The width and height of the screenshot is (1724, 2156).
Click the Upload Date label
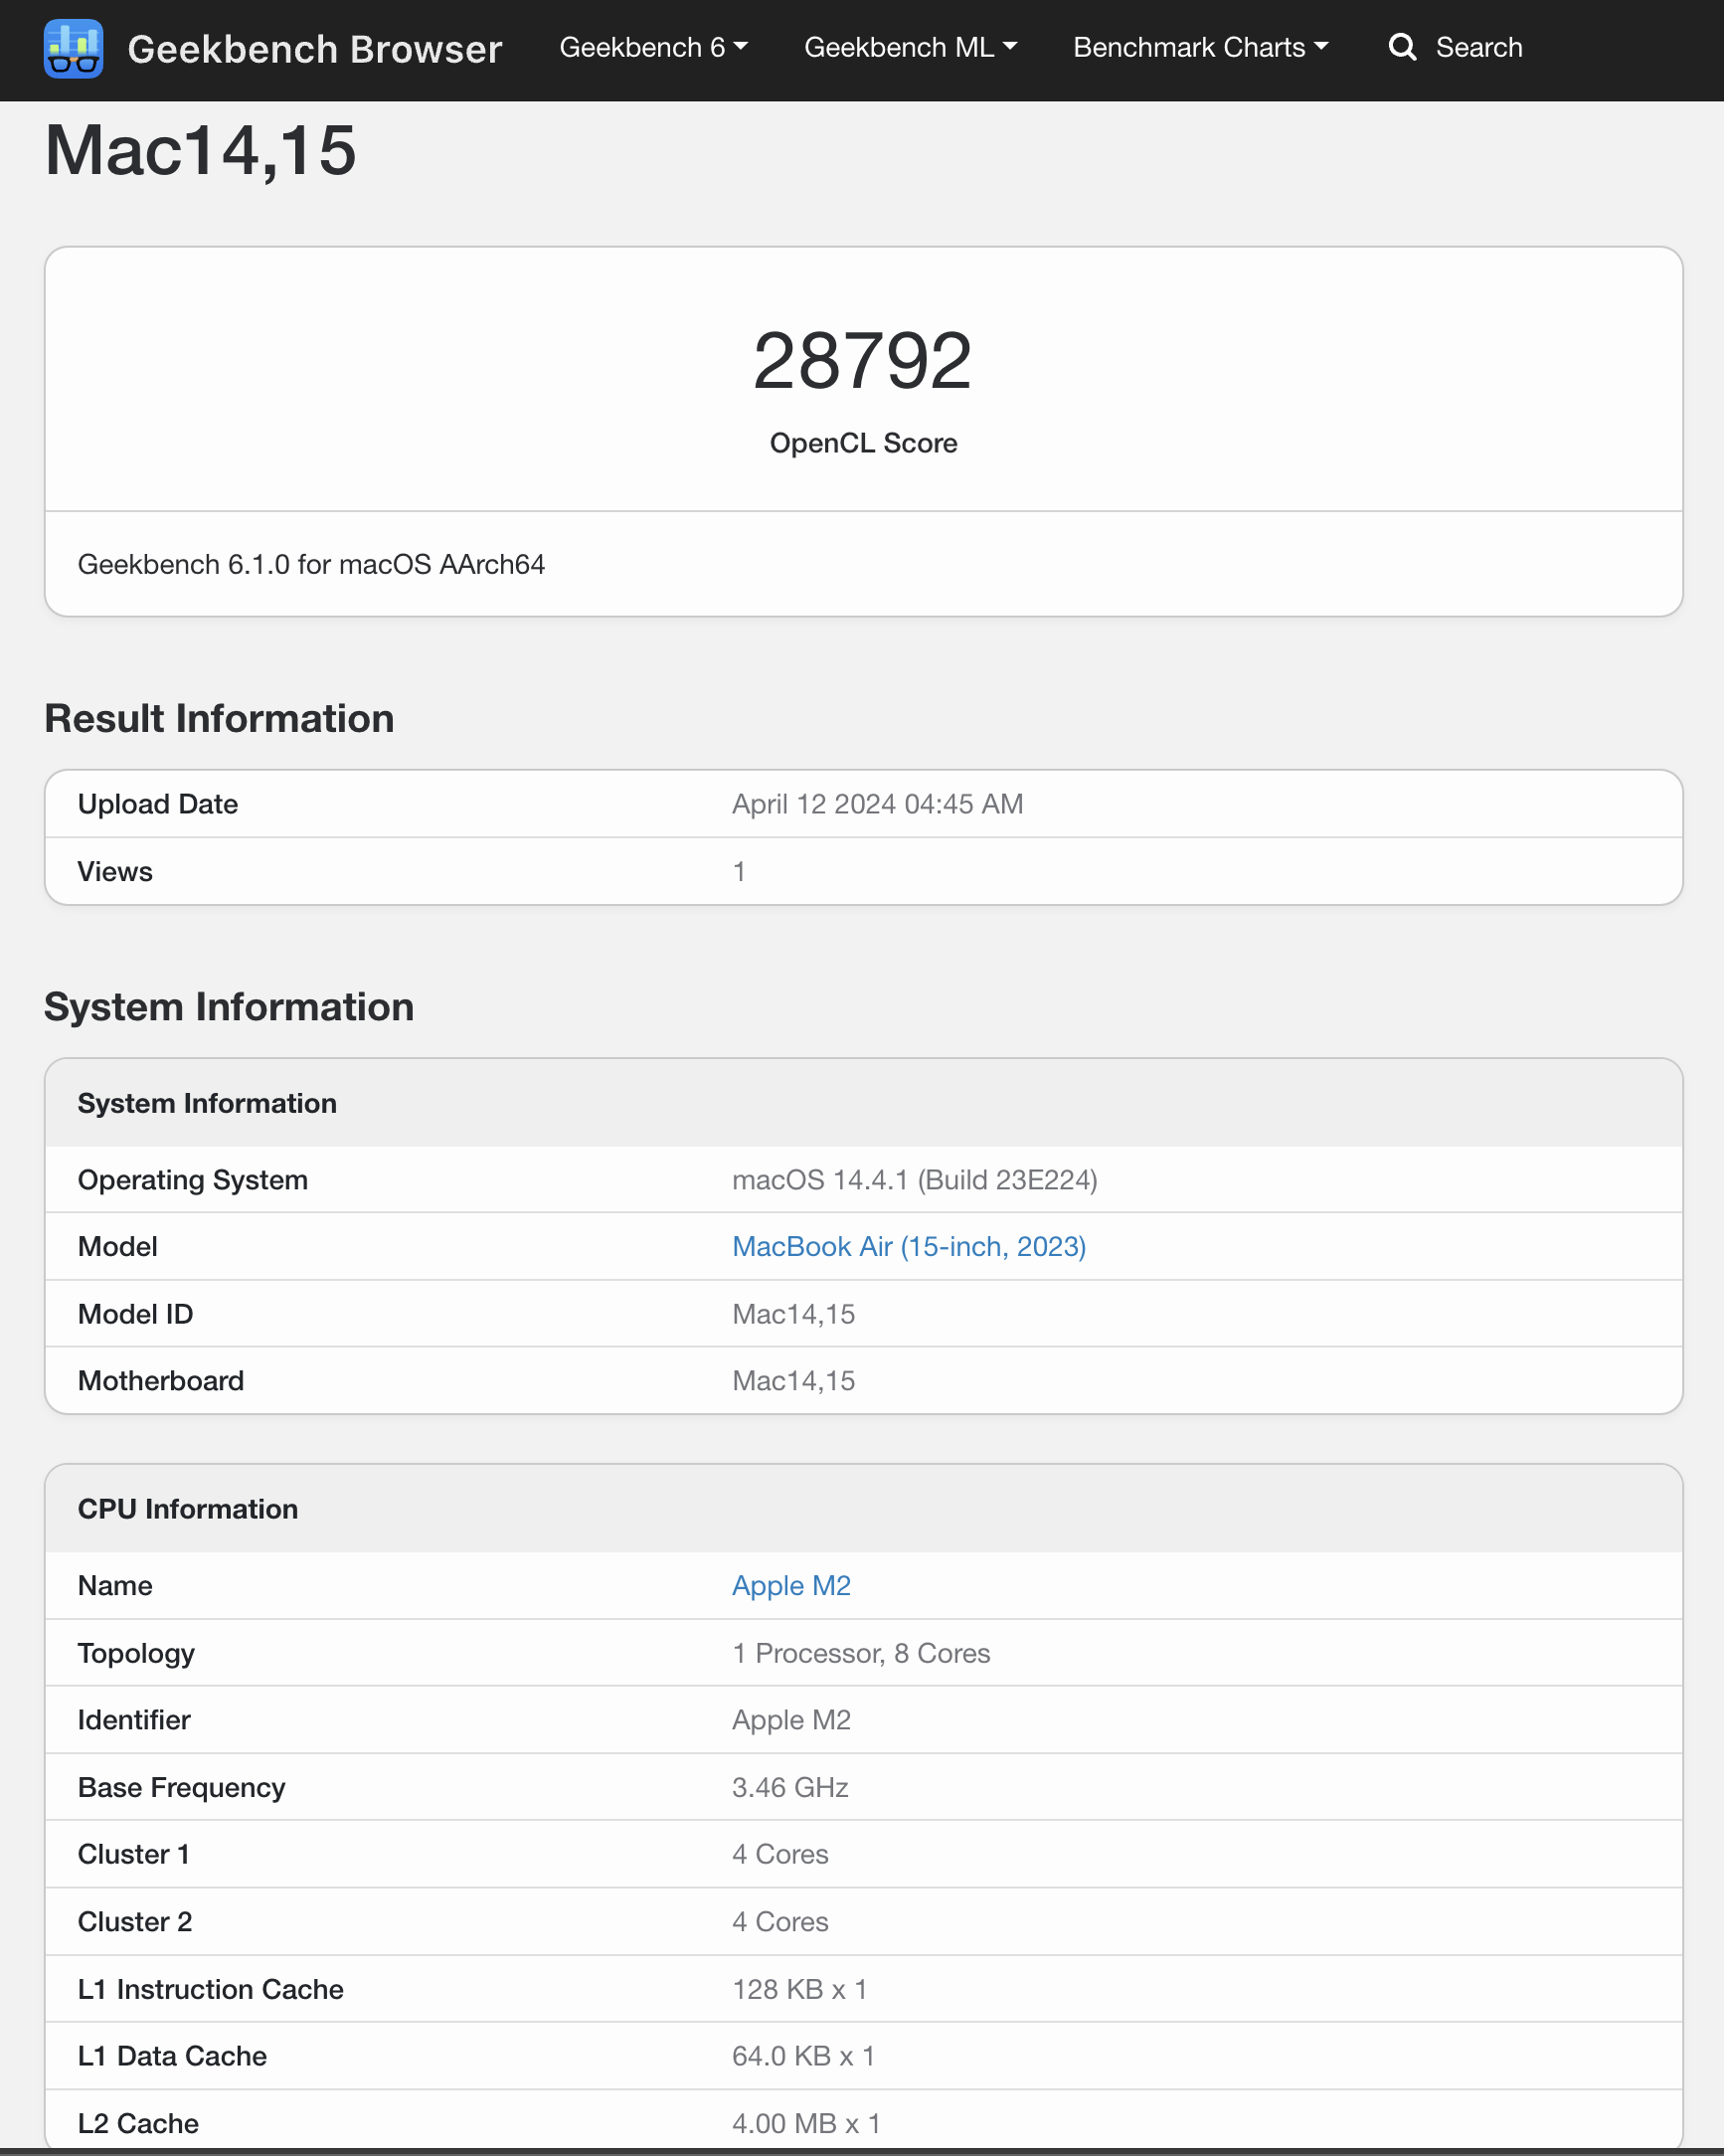point(158,804)
